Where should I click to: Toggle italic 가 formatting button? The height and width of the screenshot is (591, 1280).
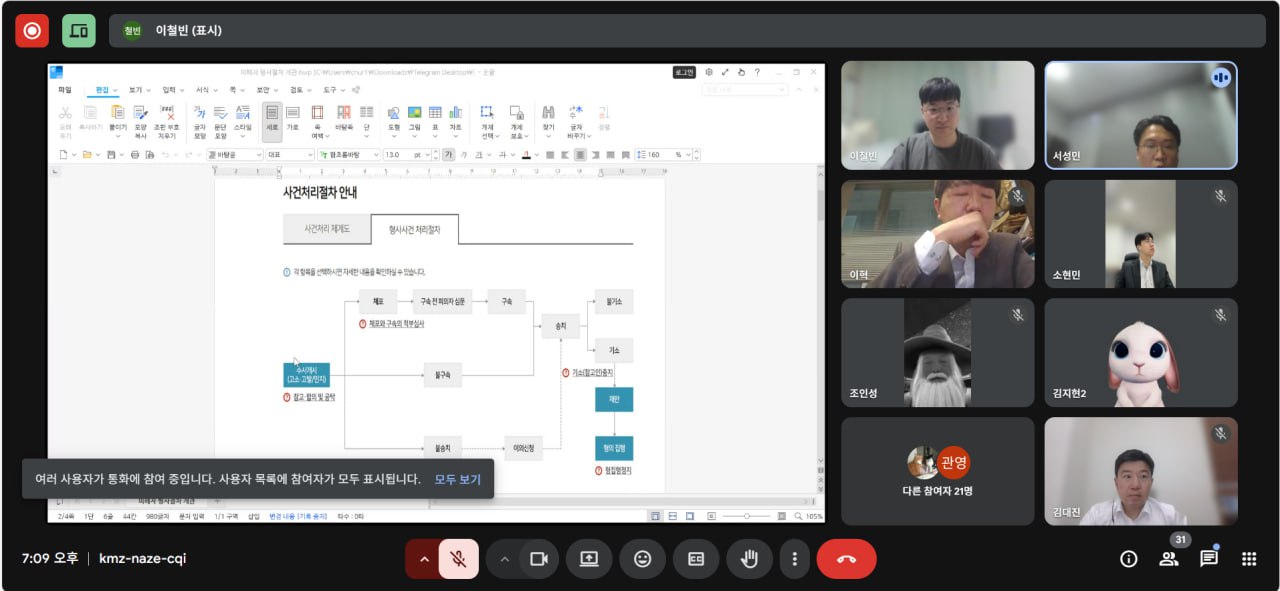pyautogui.click(x=462, y=155)
